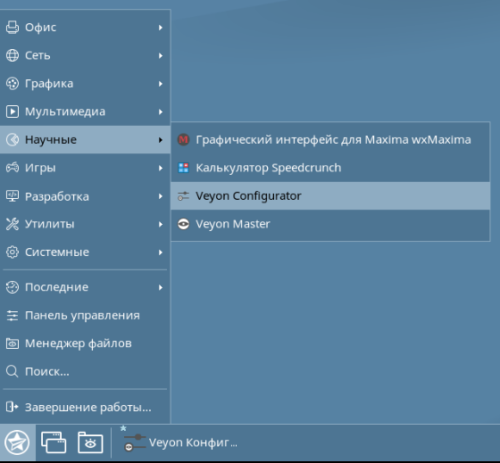Click the Speedcrunch calculator icon
500x463 pixels.
tap(183, 168)
